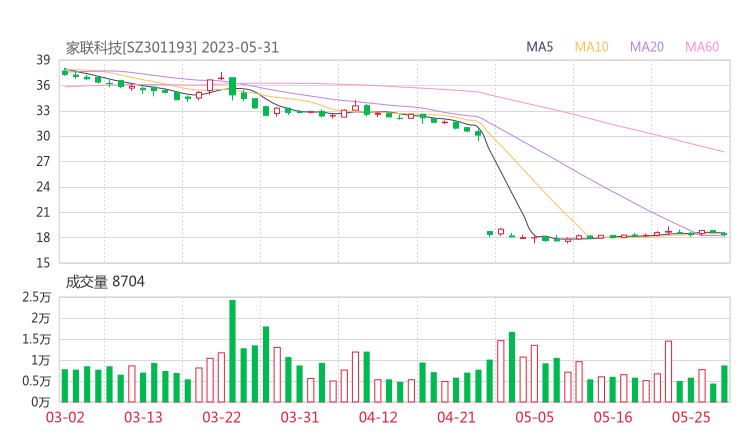Click the 04-12 date axis label
The width and height of the screenshot is (740, 440).
(x=378, y=417)
